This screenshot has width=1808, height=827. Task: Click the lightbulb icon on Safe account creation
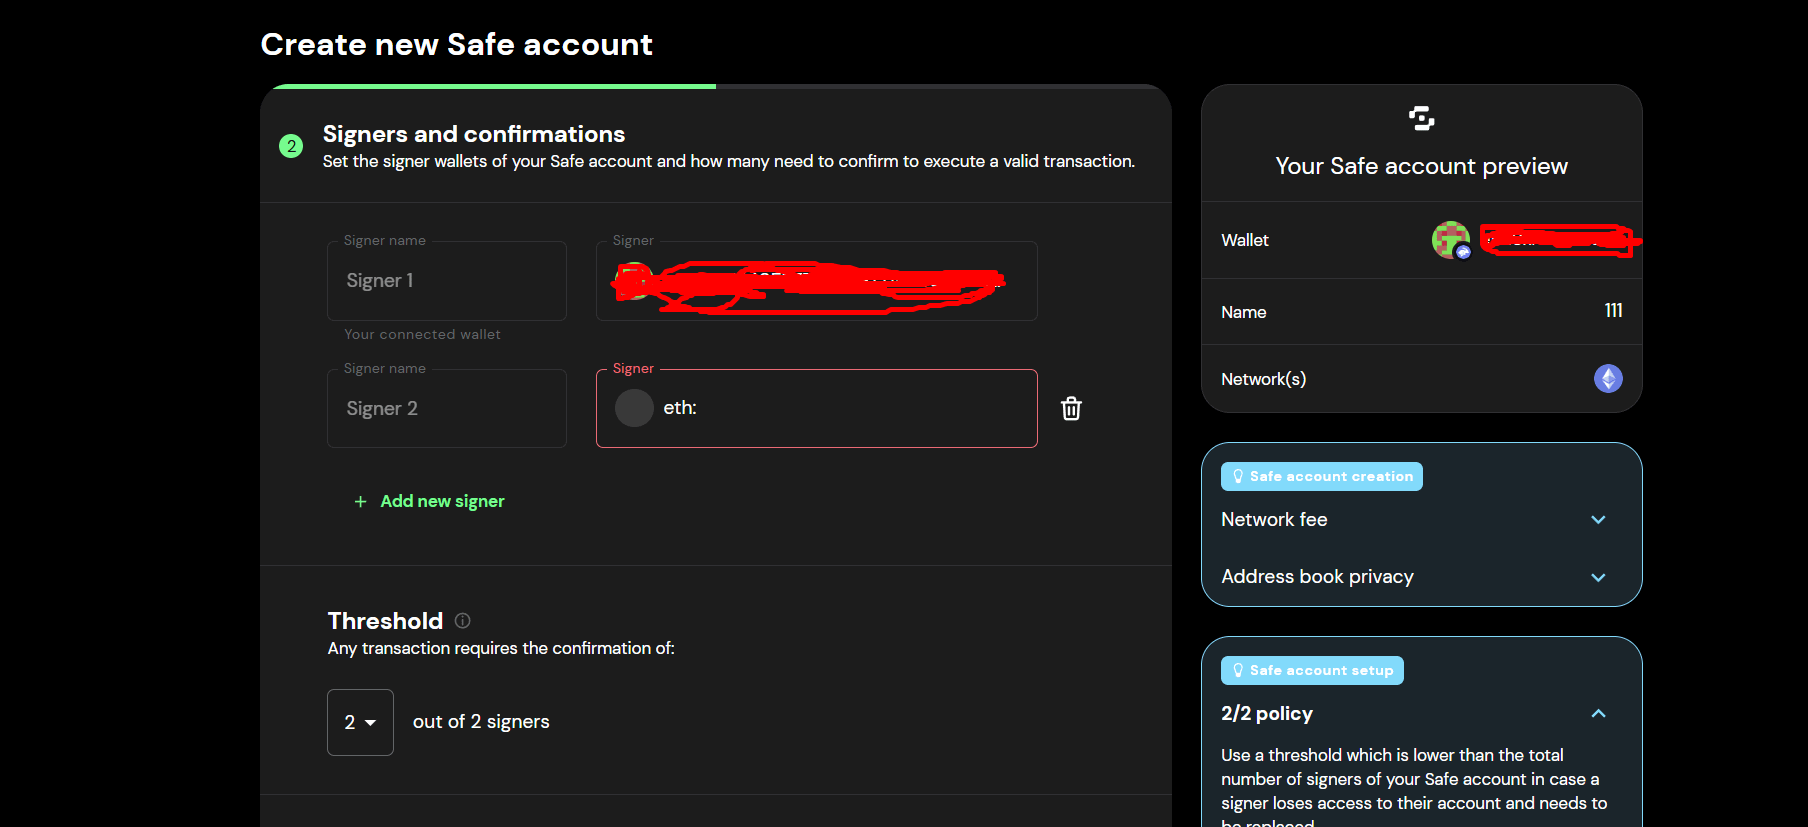click(1238, 477)
